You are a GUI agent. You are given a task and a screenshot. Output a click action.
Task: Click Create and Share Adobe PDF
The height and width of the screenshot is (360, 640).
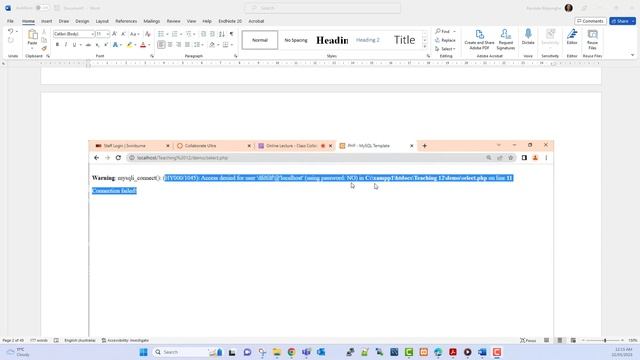[480, 40]
